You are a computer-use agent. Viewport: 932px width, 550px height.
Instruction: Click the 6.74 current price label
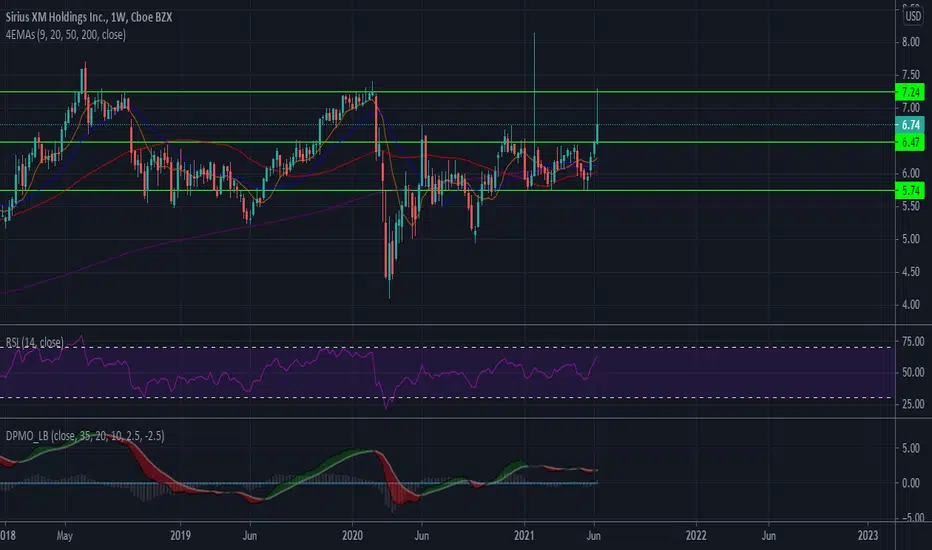[x=910, y=125]
